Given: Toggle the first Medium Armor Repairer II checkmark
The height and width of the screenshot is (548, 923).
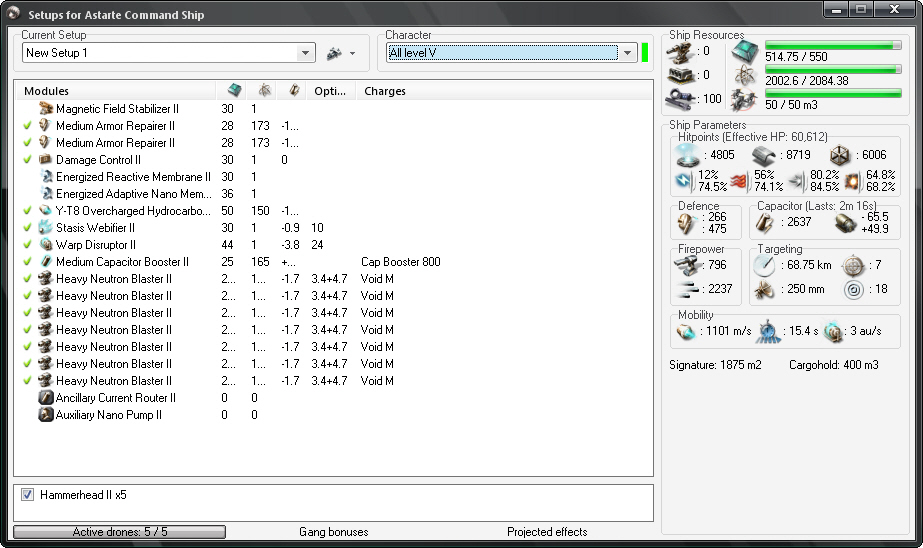Looking at the screenshot, I should [x=27, y=126].
